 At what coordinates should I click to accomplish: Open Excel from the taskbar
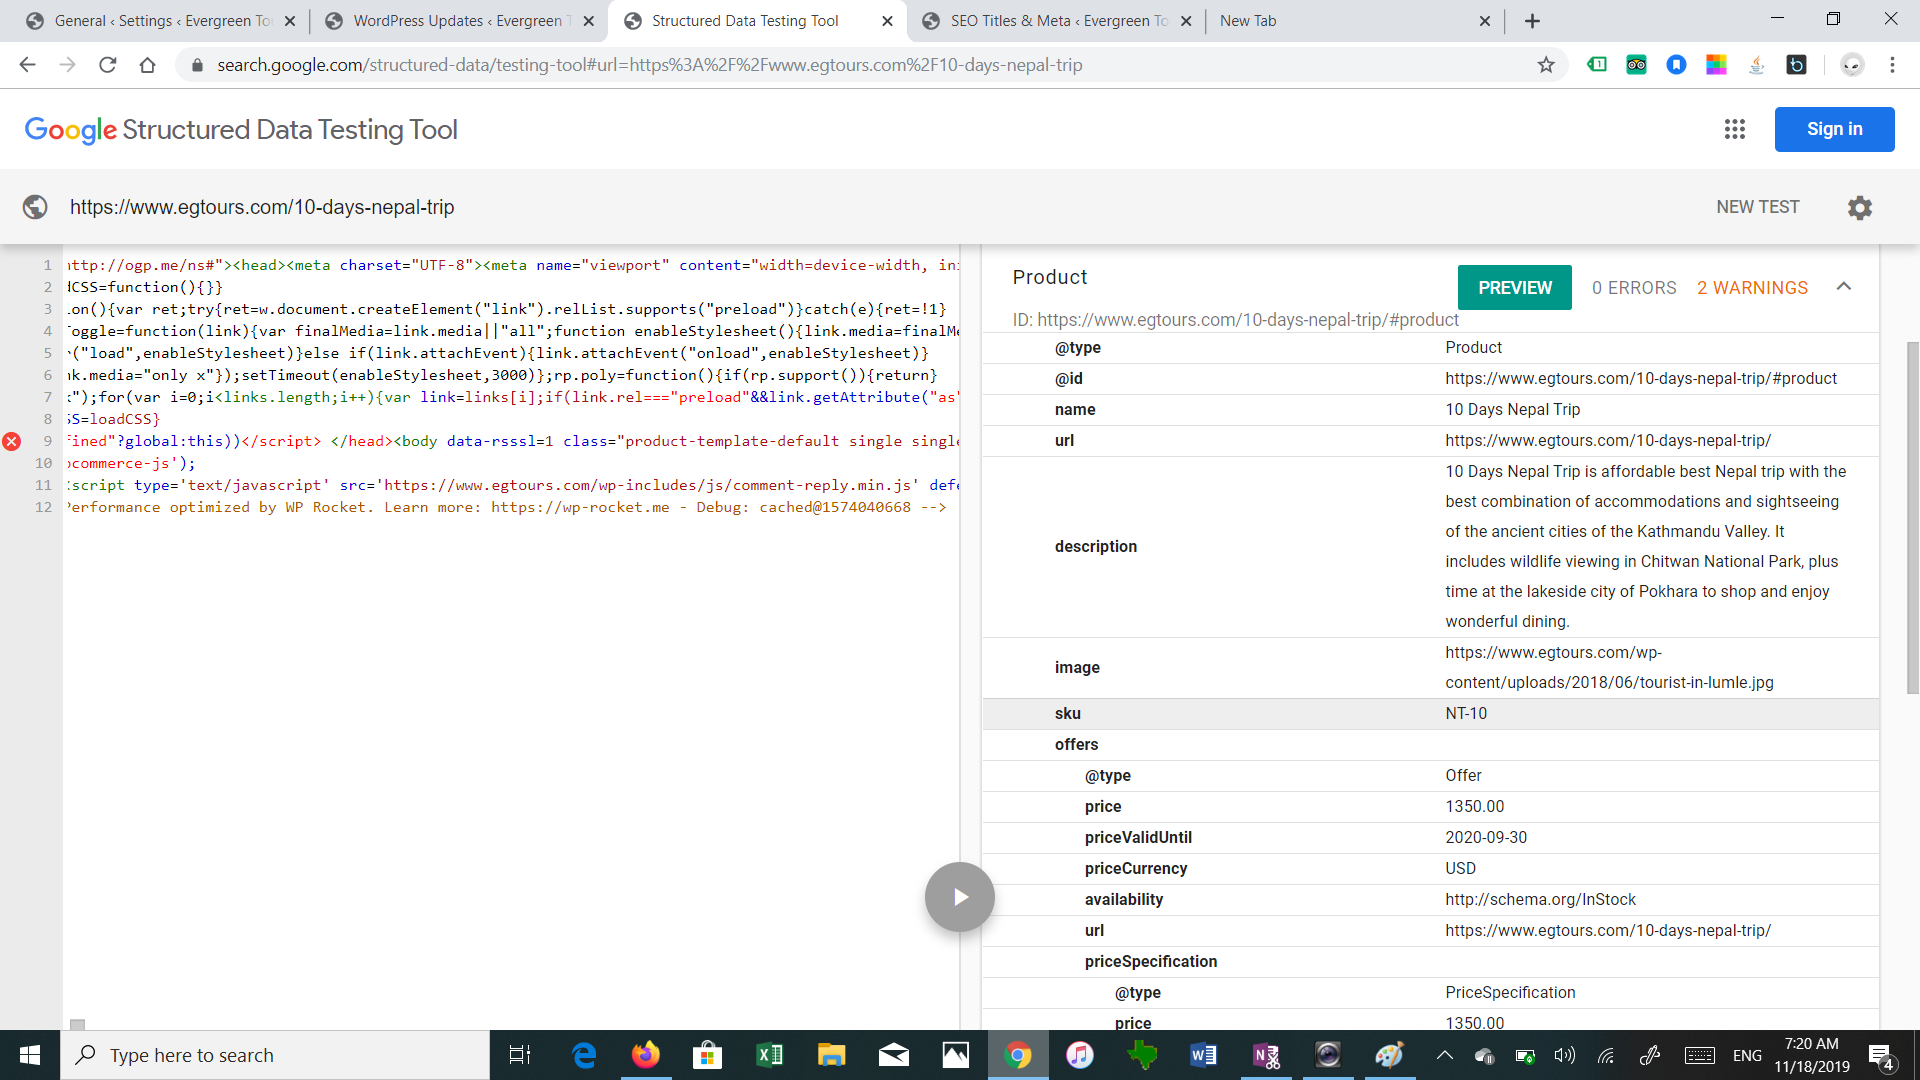click(770, 1055)
